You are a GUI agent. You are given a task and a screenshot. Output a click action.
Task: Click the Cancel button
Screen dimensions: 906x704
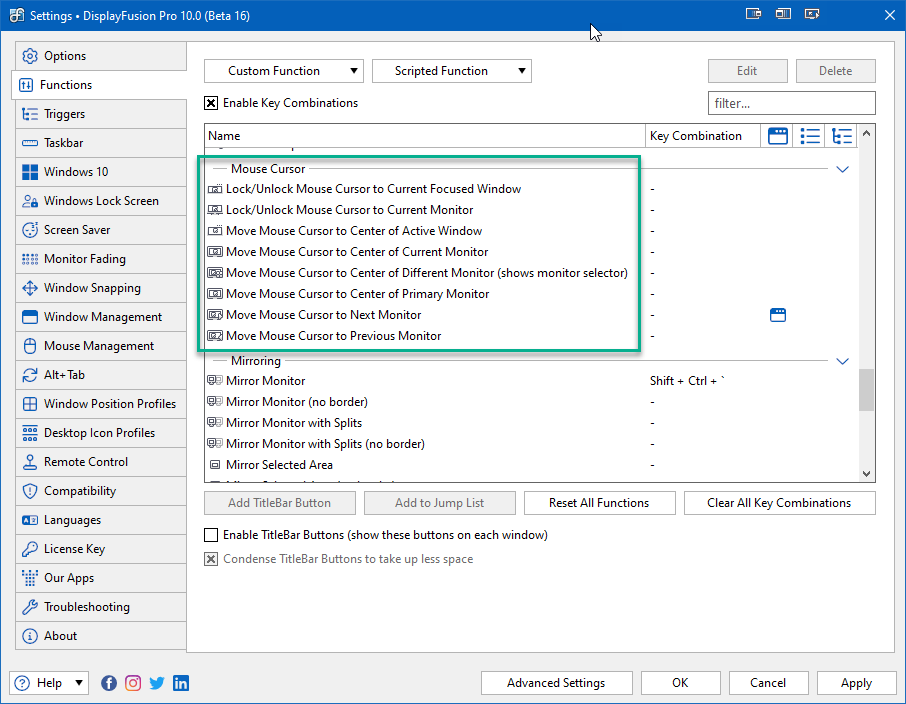pyautogui.click(x=768, y=683)
